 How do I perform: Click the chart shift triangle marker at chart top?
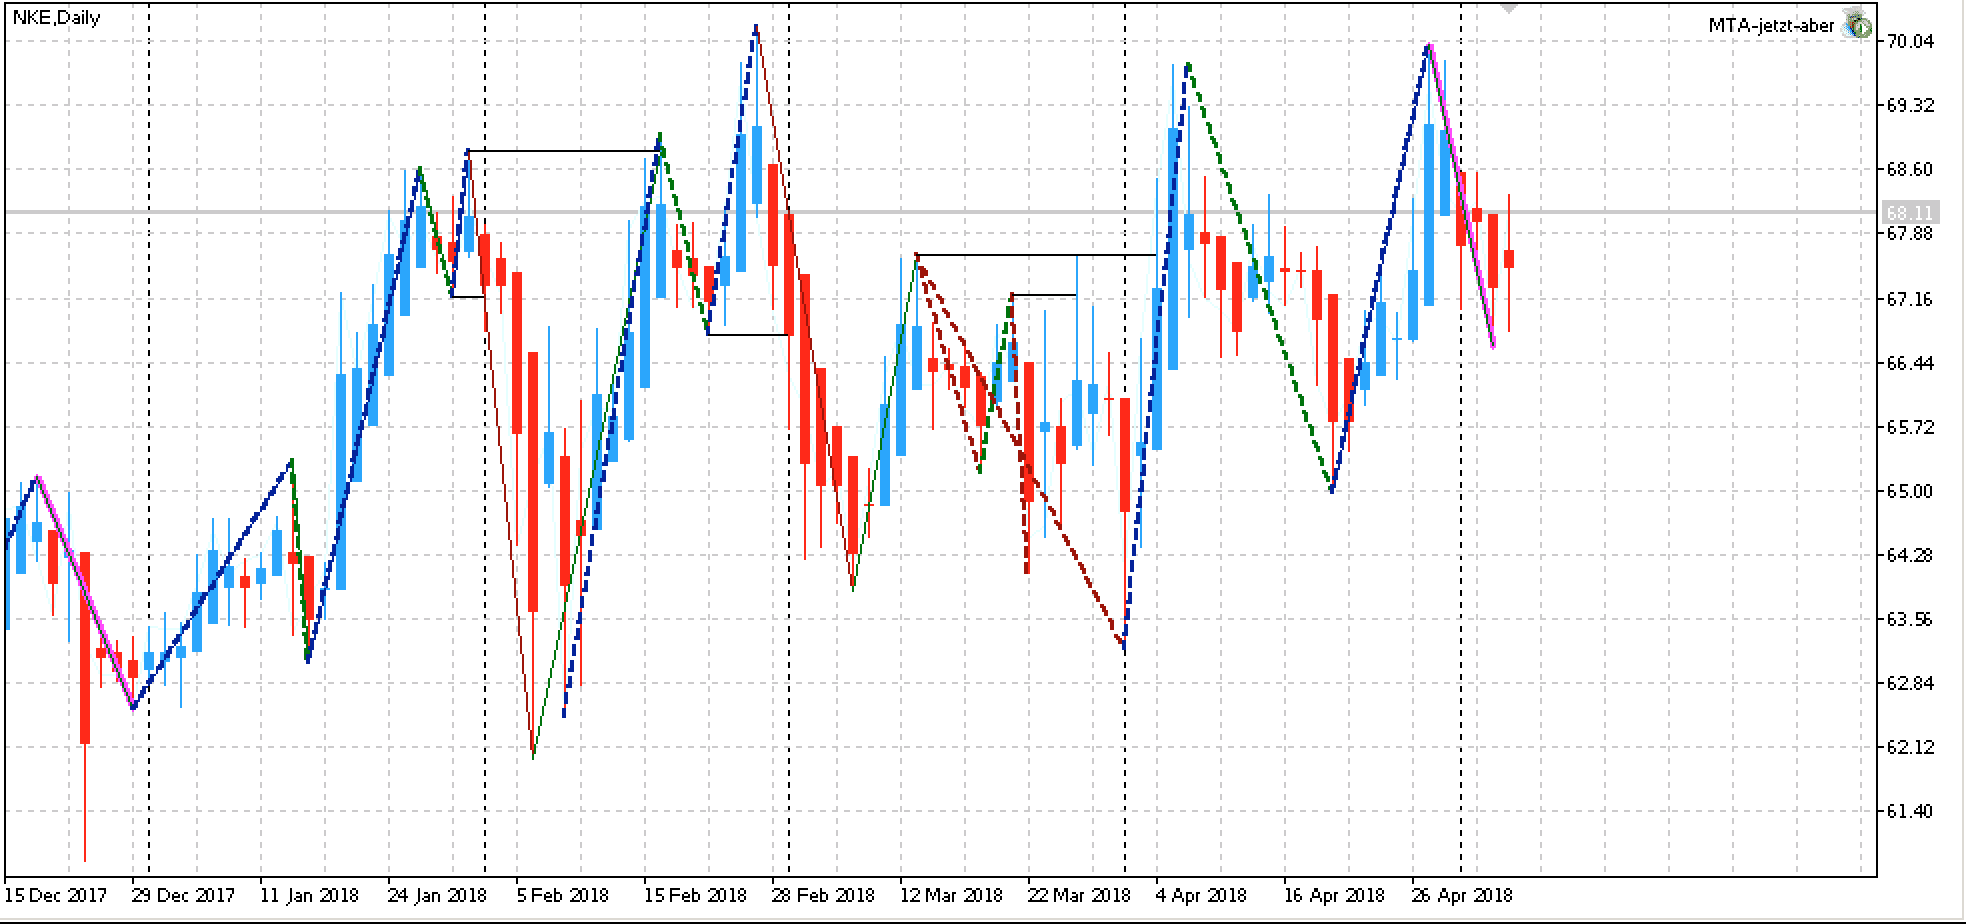click(1509, 8)
